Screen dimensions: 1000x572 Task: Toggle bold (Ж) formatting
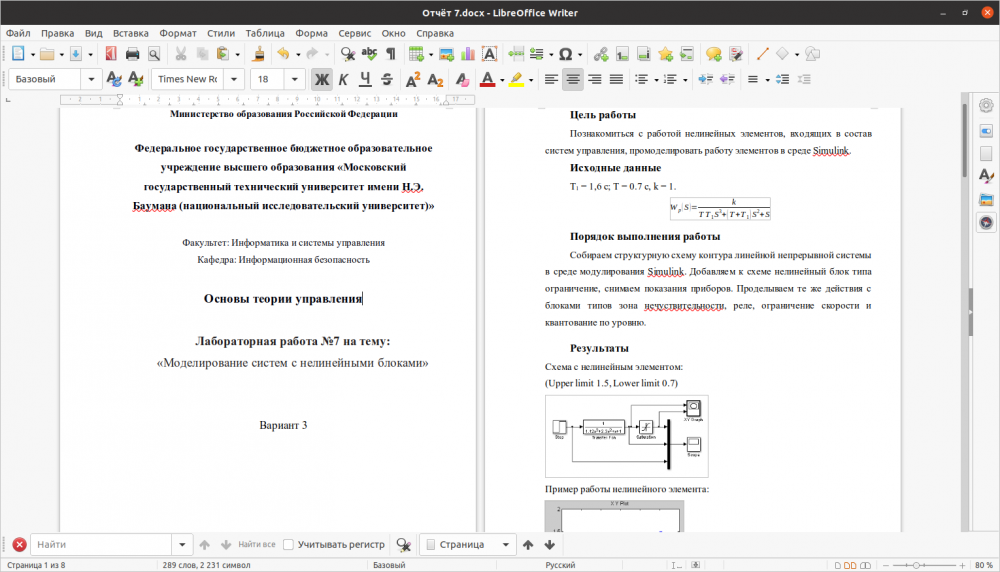(x=322, y=79)
